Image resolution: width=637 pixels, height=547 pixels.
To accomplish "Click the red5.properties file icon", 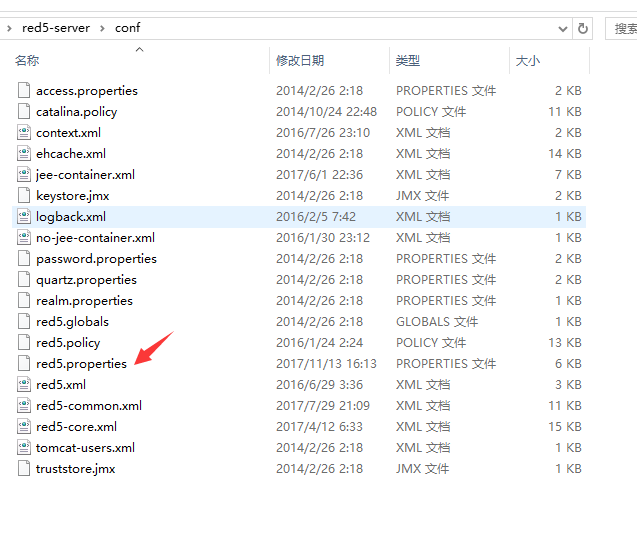I will pyautogui.click(x=24, y=363).
